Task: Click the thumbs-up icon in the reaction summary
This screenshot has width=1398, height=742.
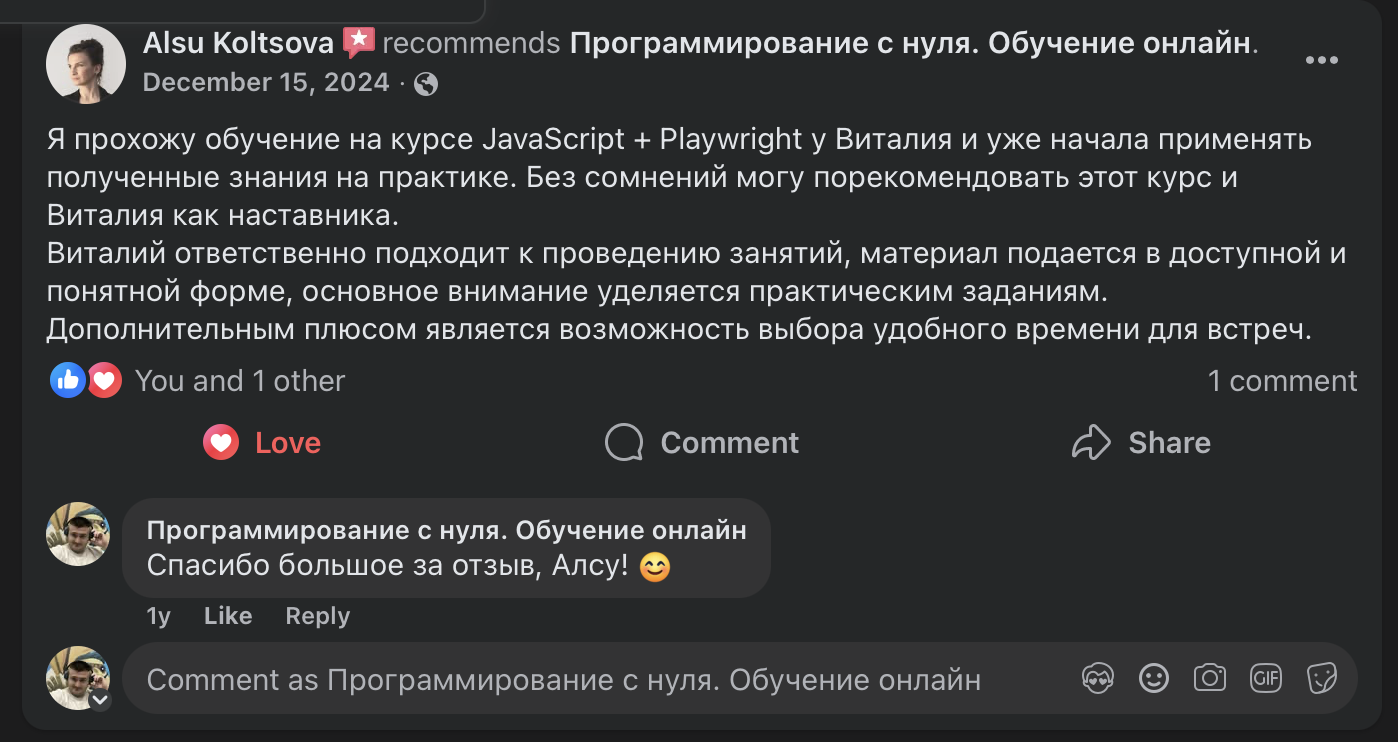Action: 68,380
